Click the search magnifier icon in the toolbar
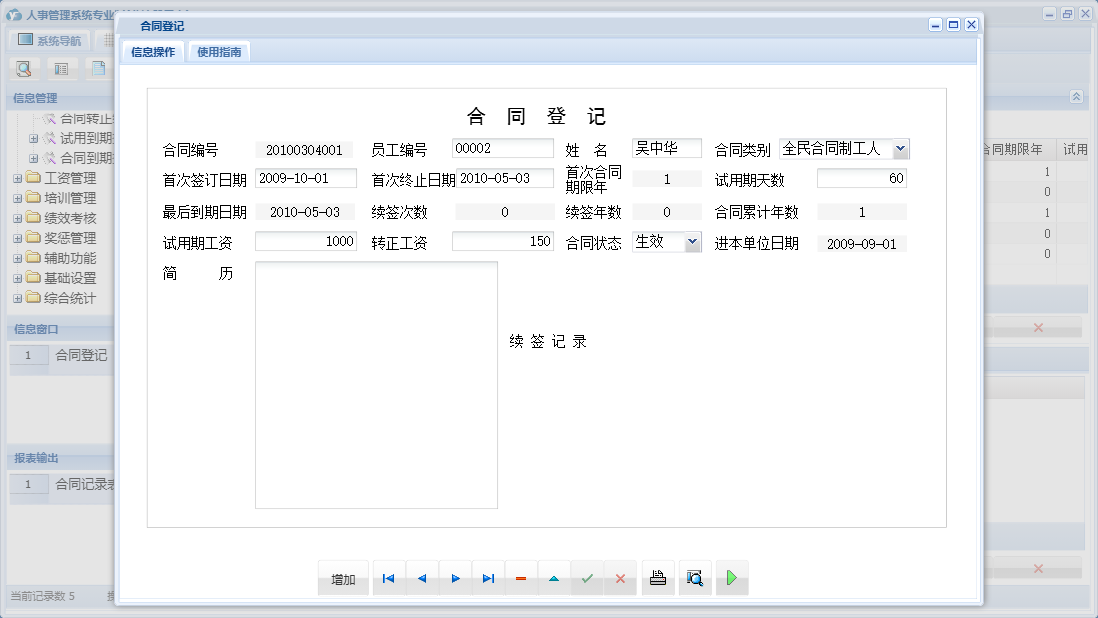Viewport: 1098px width, 618px height. [x=23, y=68]
